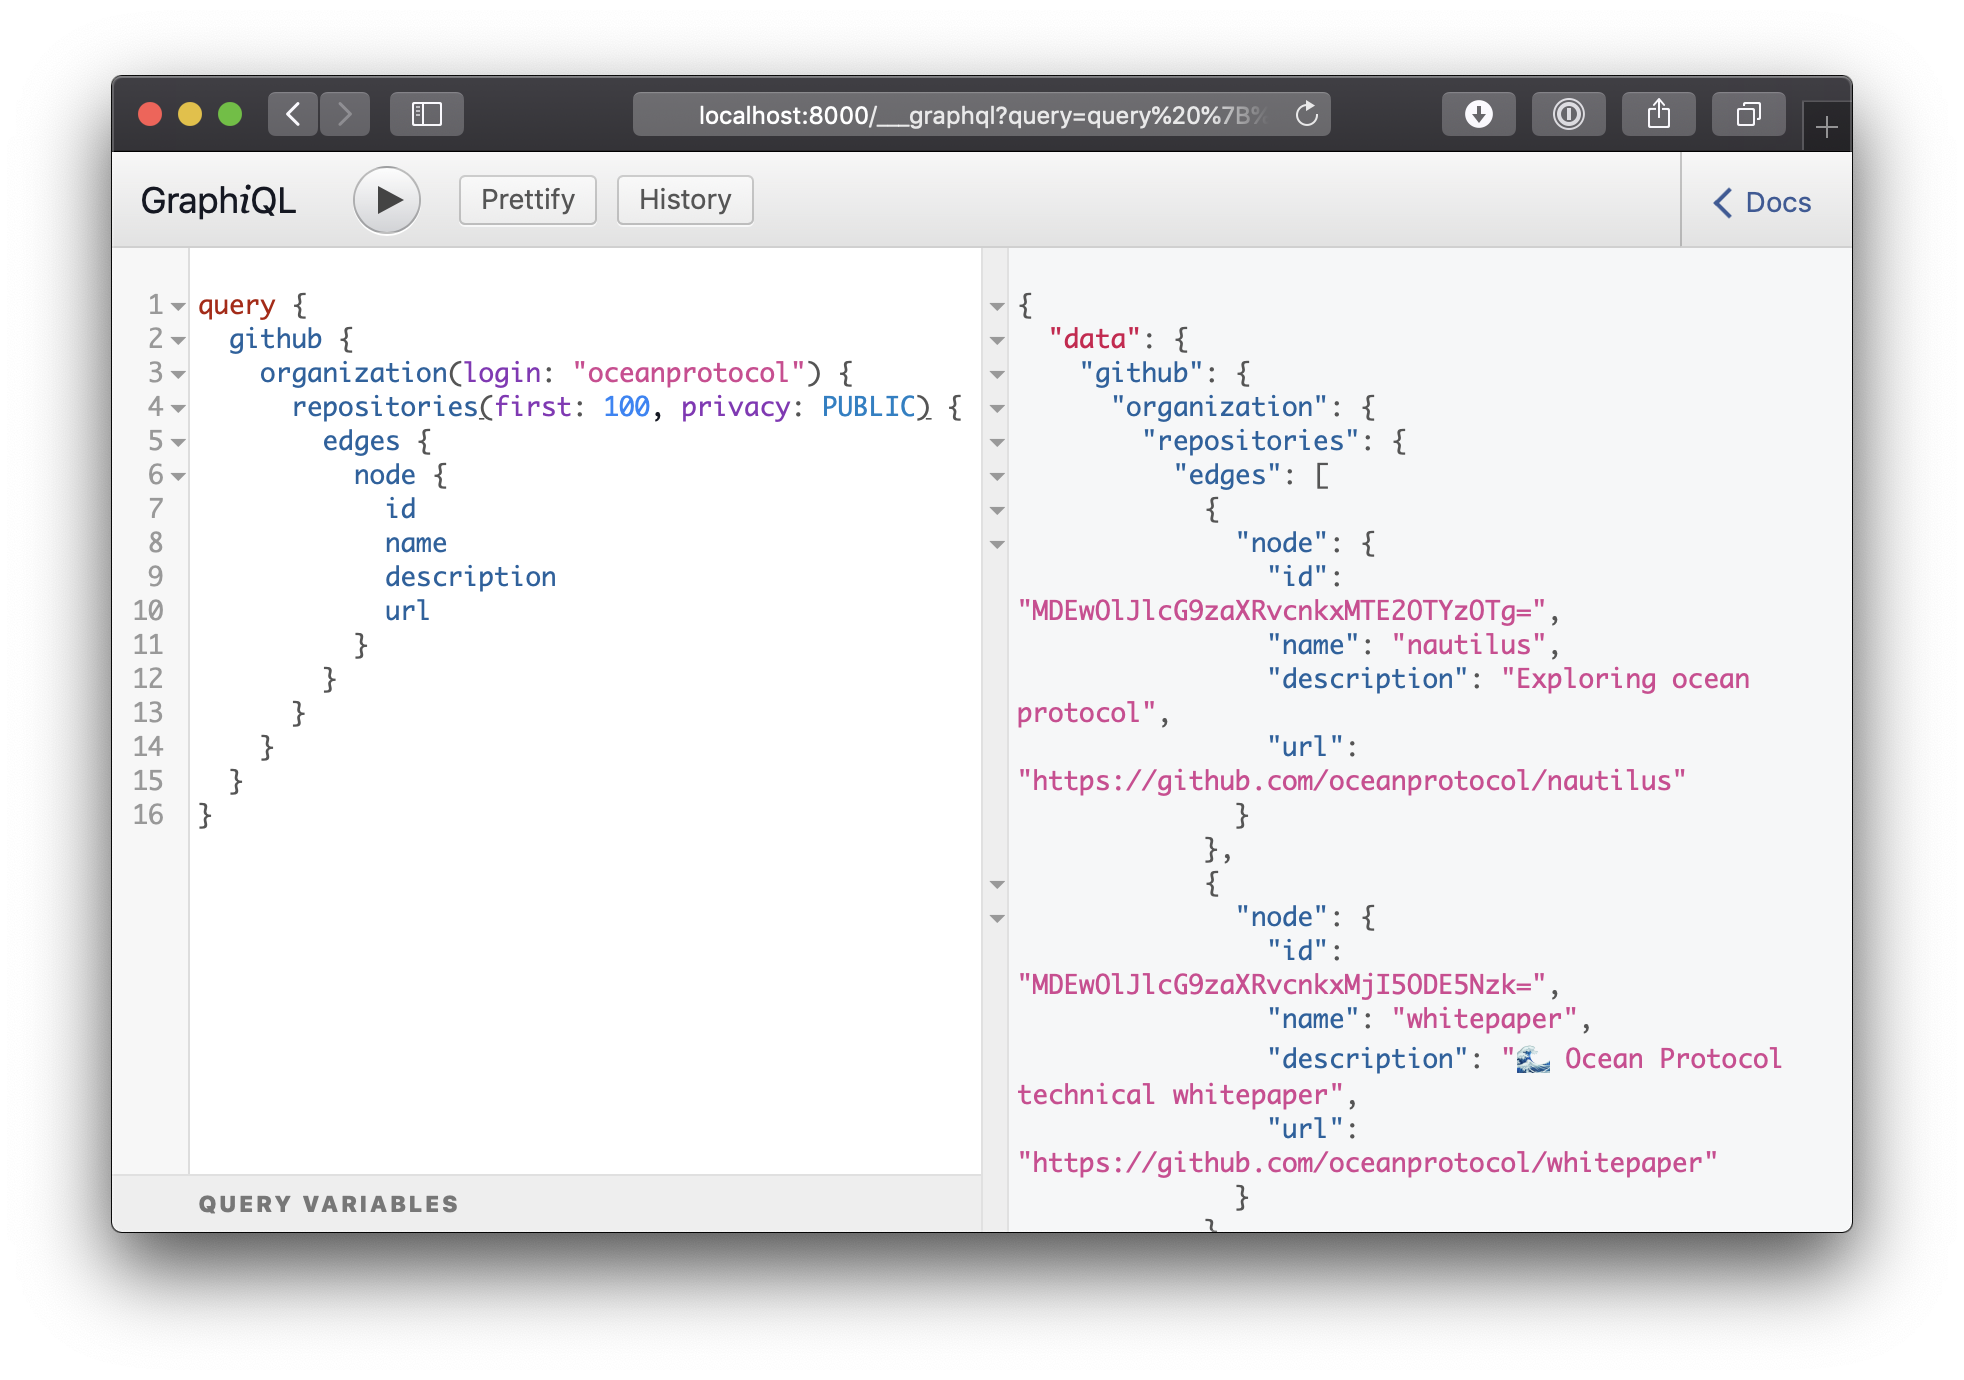Fold the result "edges" array

pyautogui.click(x=997, y=476)
